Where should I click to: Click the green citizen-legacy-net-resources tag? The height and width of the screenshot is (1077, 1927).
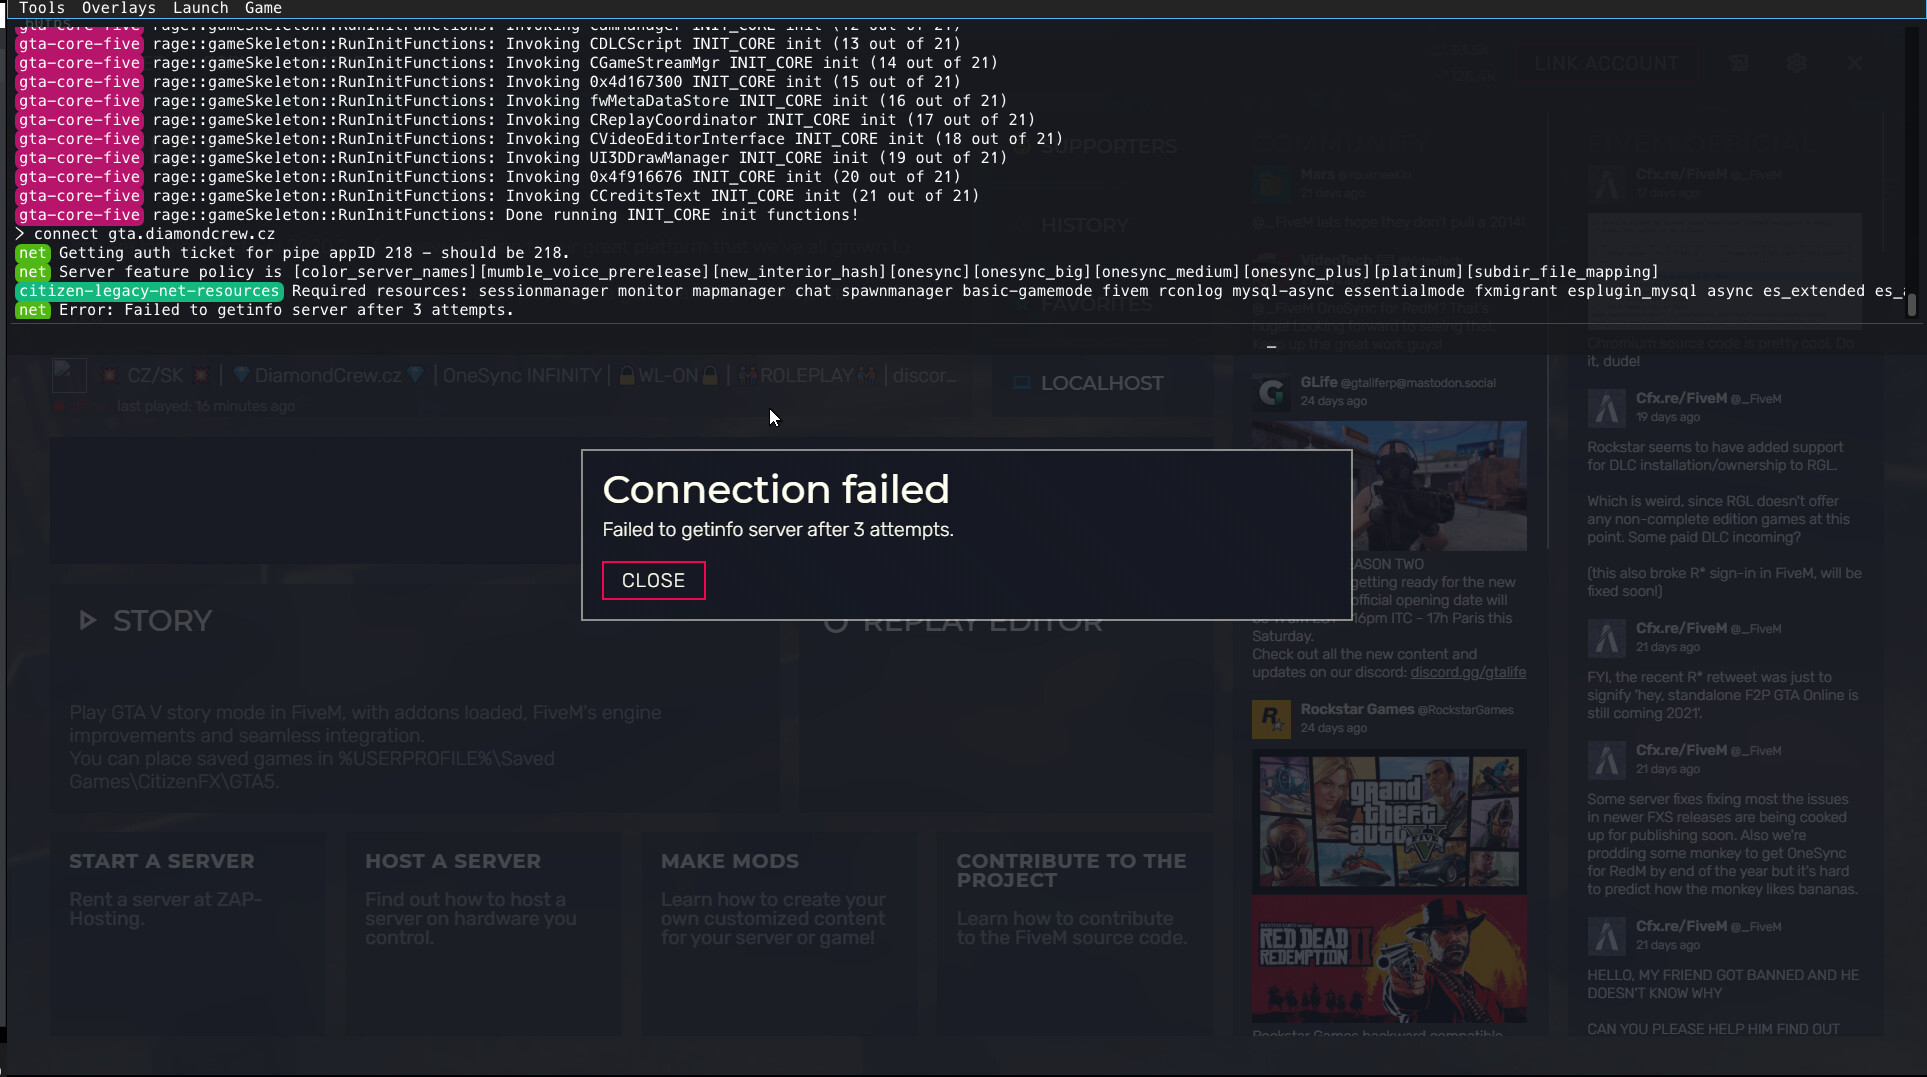(149, 291)
